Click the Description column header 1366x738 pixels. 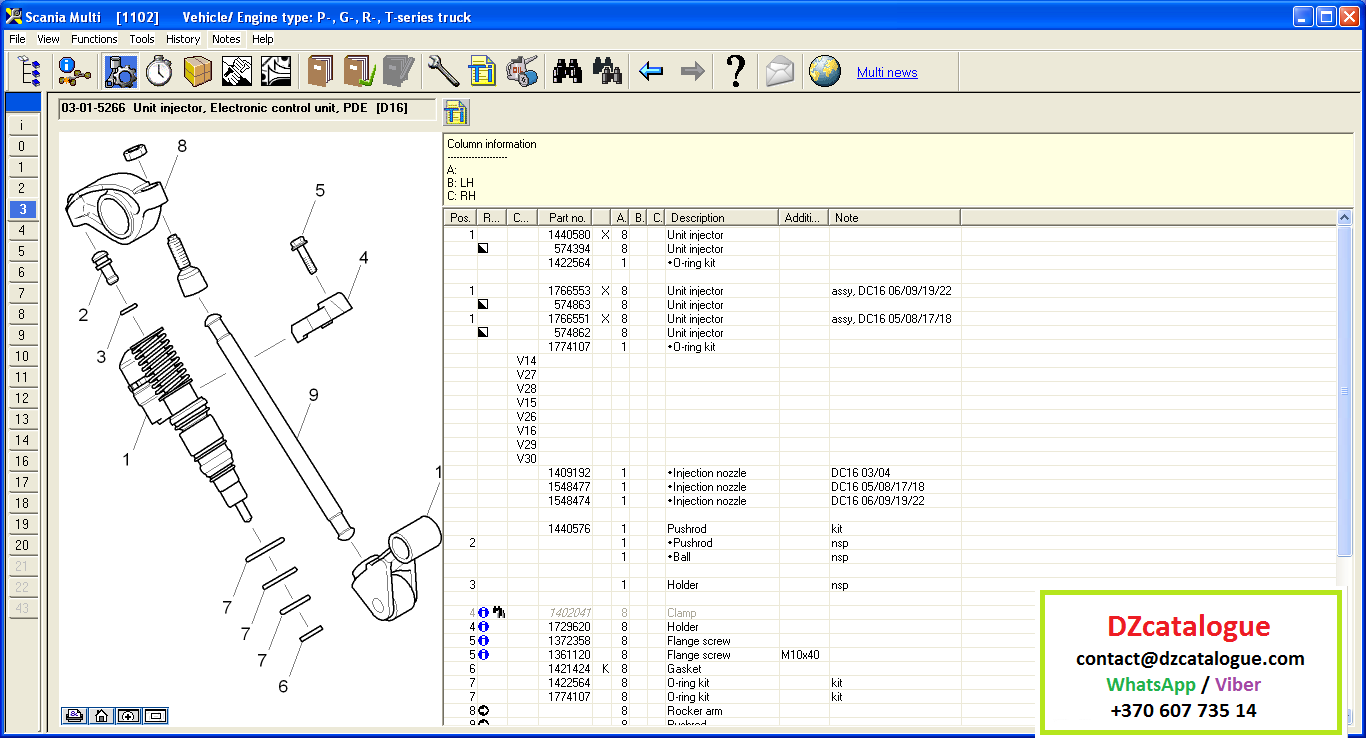point(722,217)
